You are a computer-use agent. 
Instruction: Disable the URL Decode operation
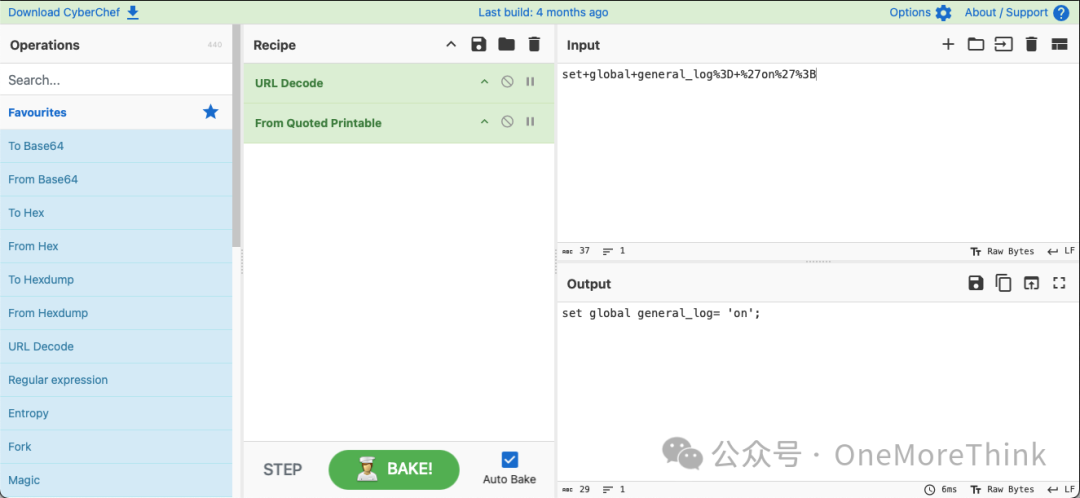507,82
